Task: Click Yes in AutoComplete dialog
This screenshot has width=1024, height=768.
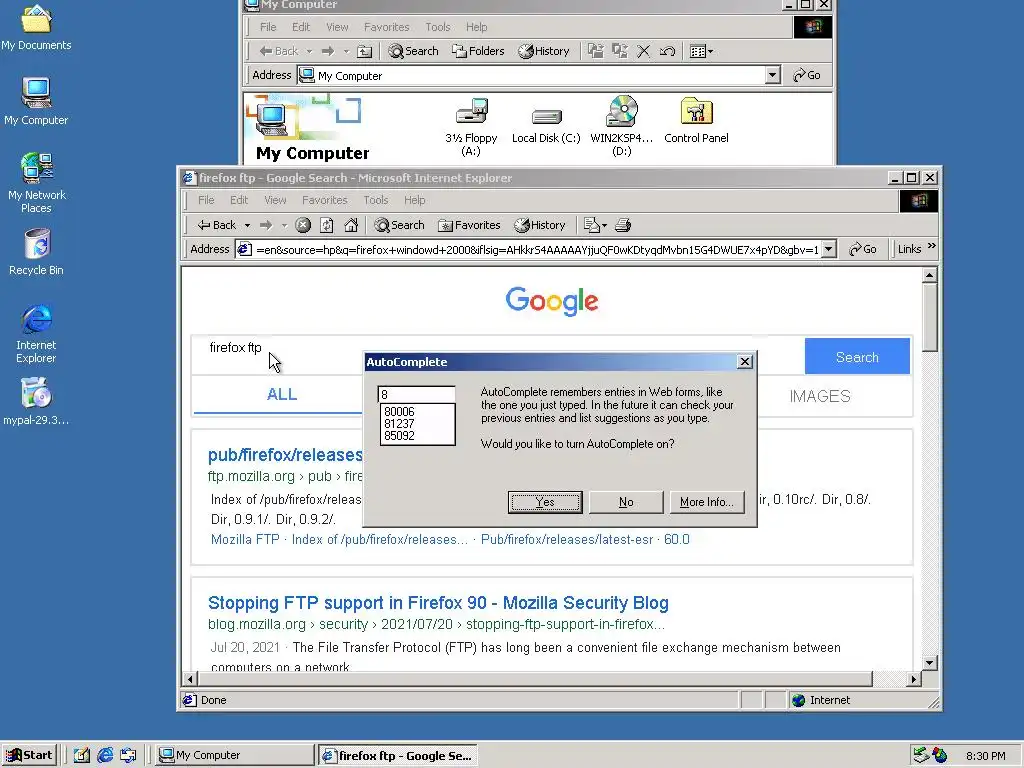Action: tap(545, 502)
